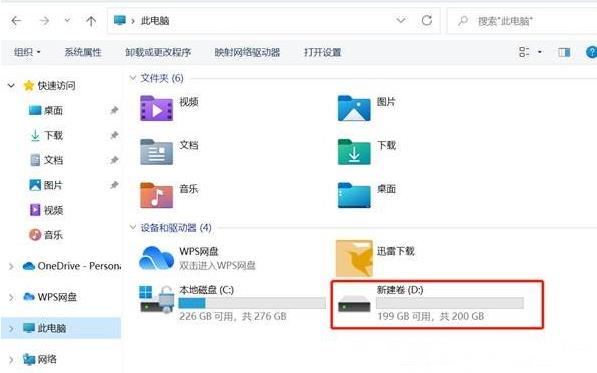Screen dimensions: 597x373
Task: Select 此电脑 in the navigation pane
Action: pyautogui.click(x=51, y=328)
